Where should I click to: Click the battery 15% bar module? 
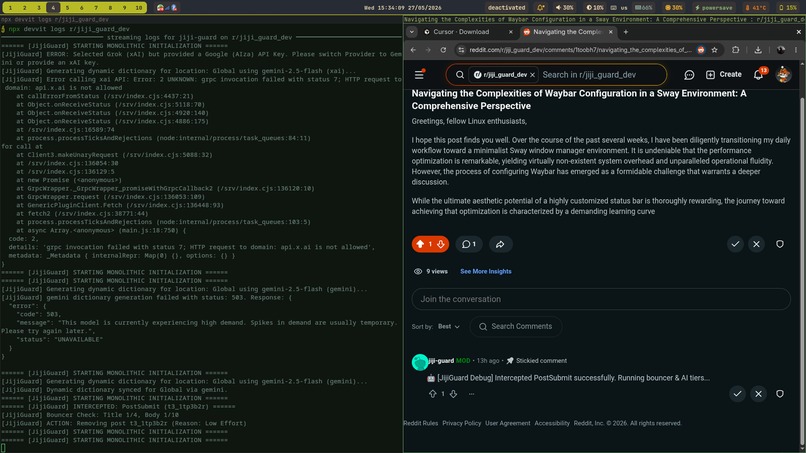click(788, 8)
